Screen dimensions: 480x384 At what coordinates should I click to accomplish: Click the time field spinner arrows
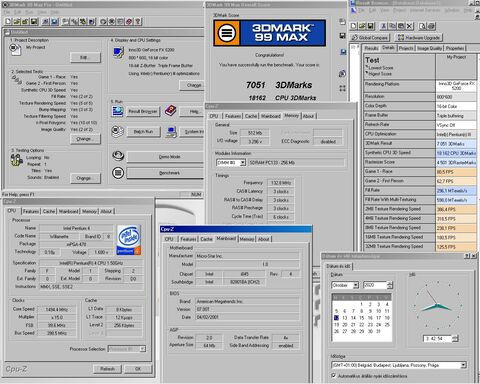[455, 339]
